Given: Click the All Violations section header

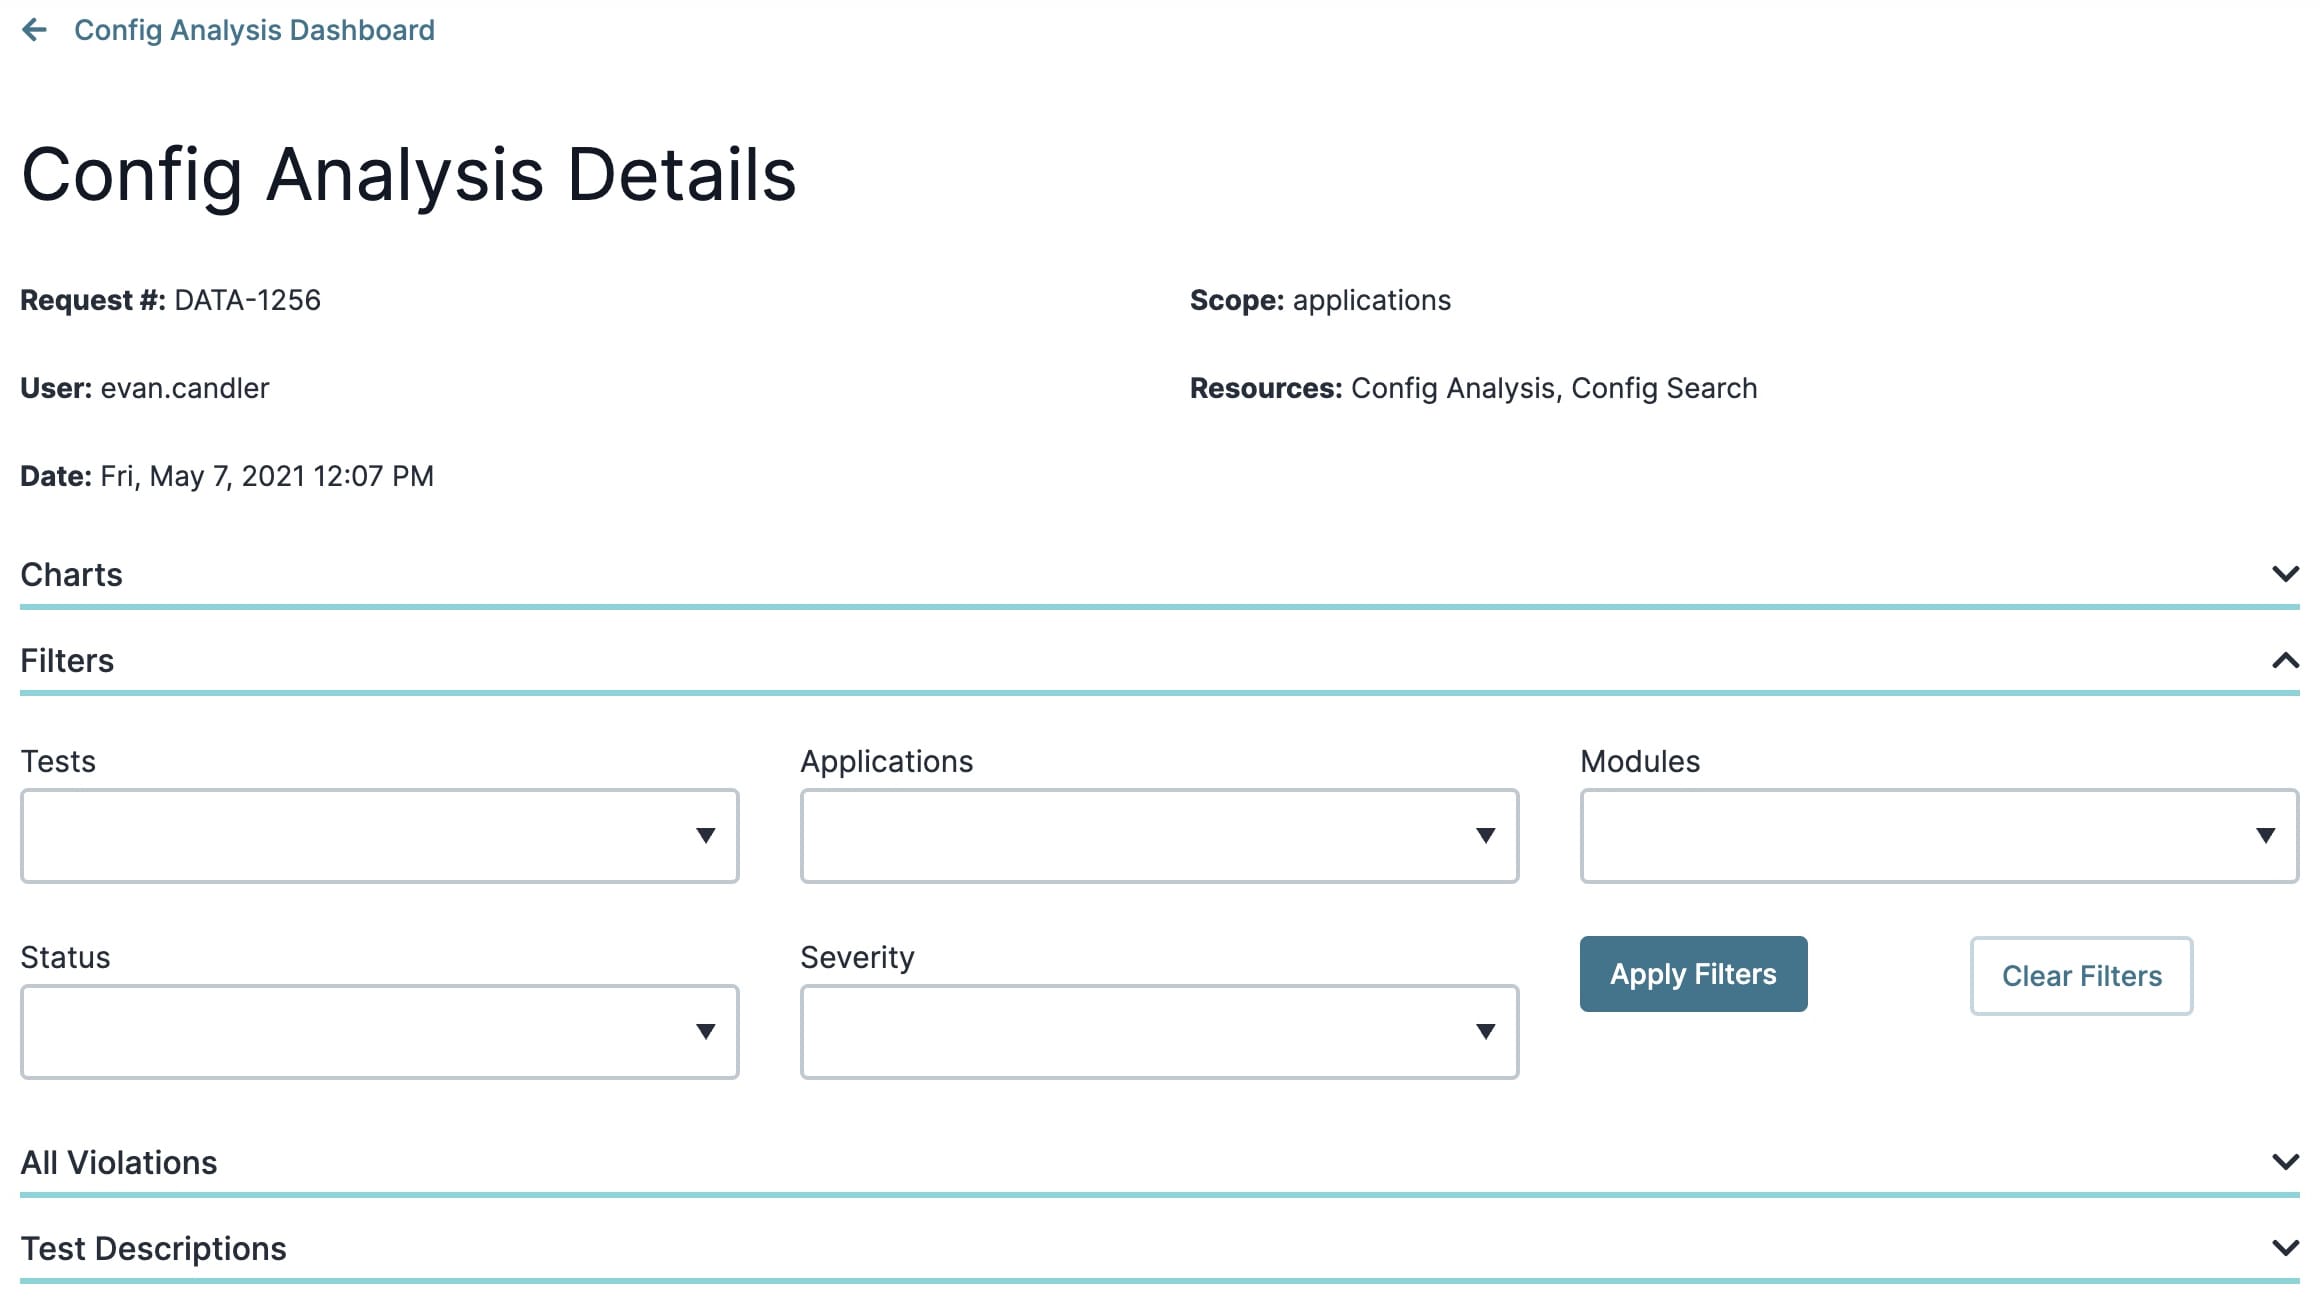Looking at the screenshot, I should coord(1160,1163).
